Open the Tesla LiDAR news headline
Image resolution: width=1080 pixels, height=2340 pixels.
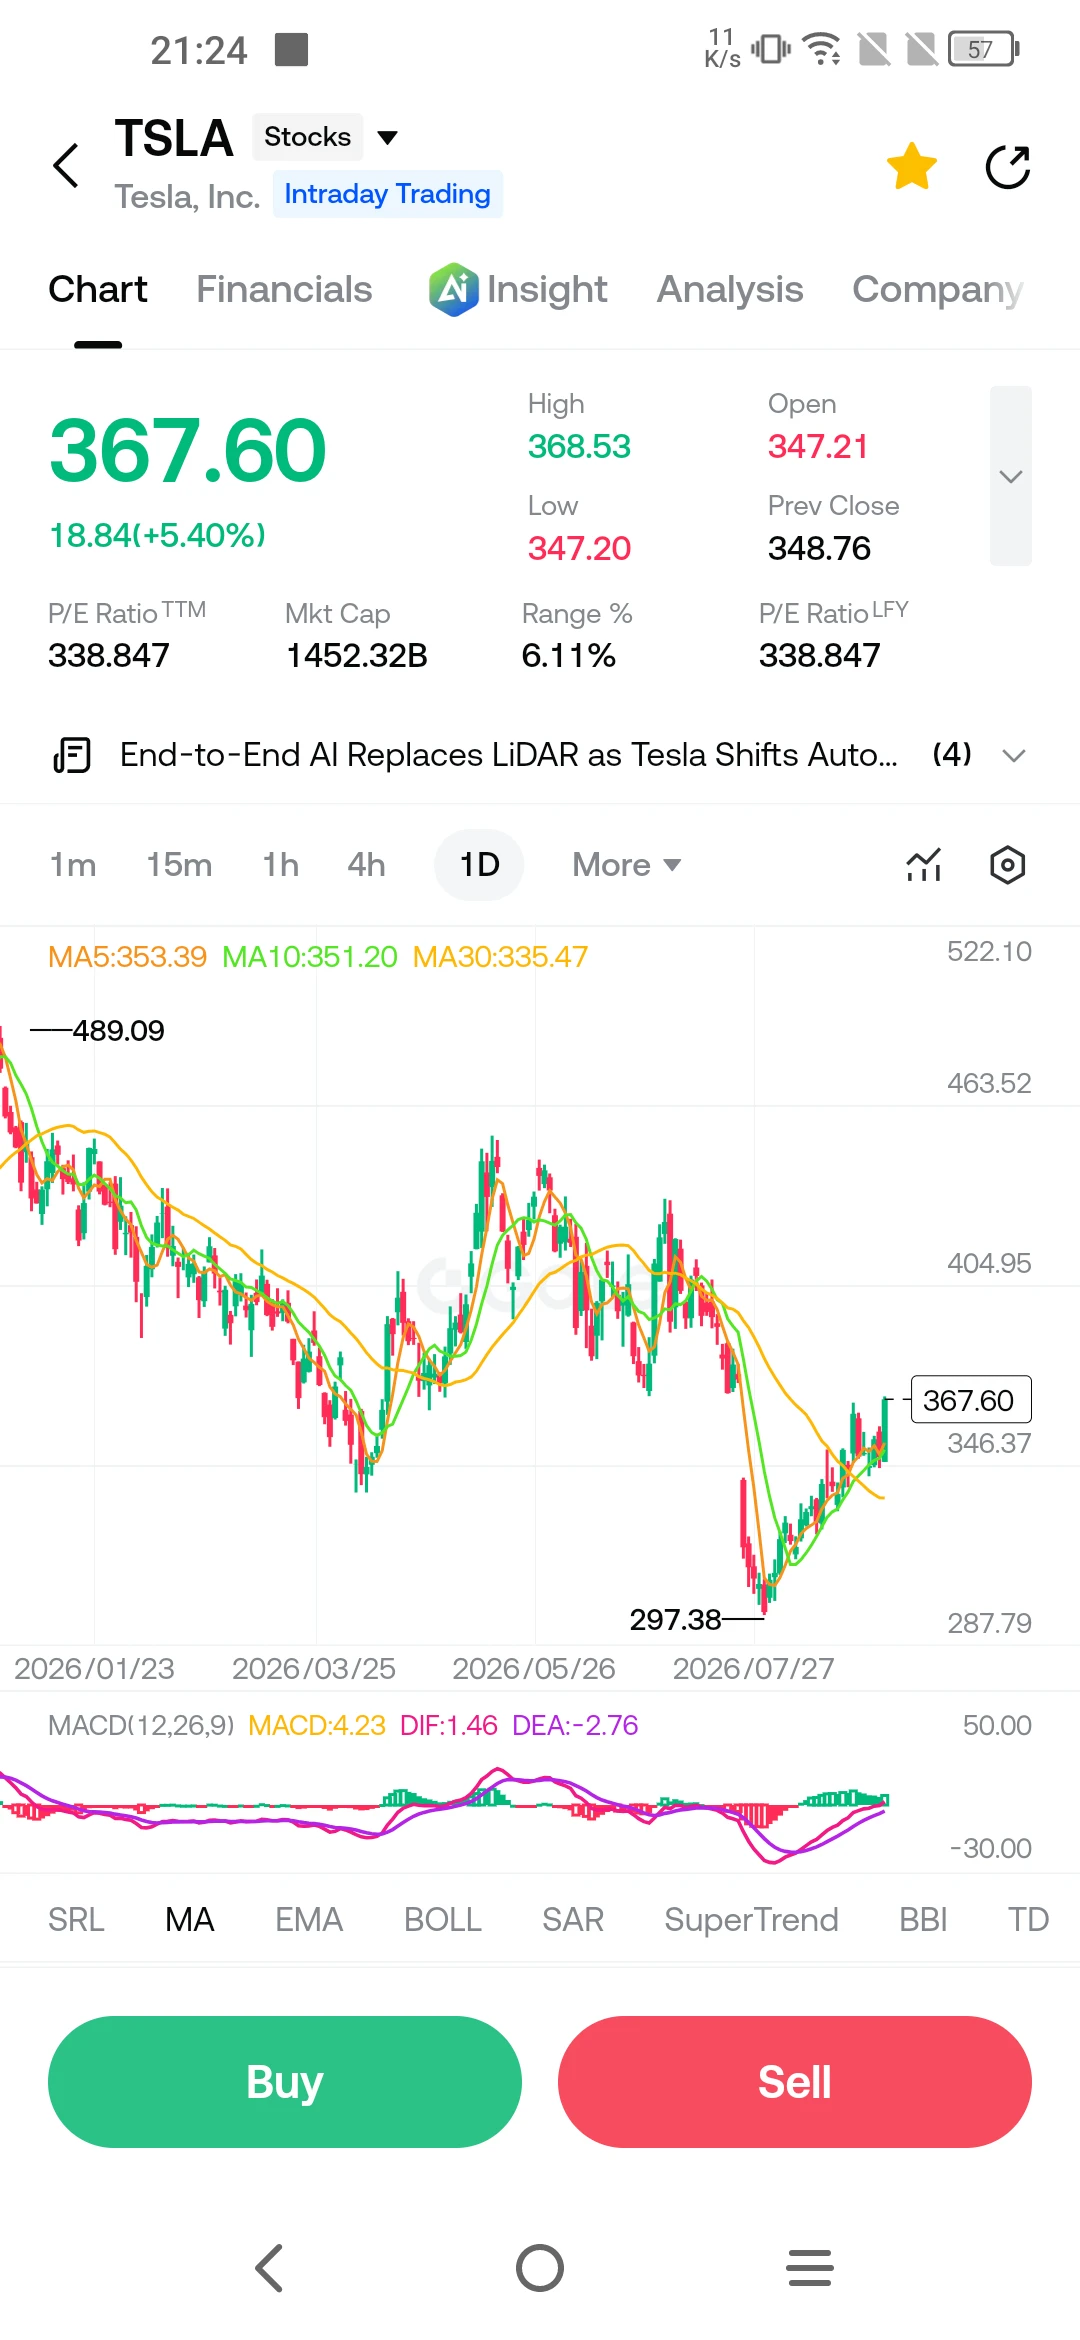click(x=508, y=755)
